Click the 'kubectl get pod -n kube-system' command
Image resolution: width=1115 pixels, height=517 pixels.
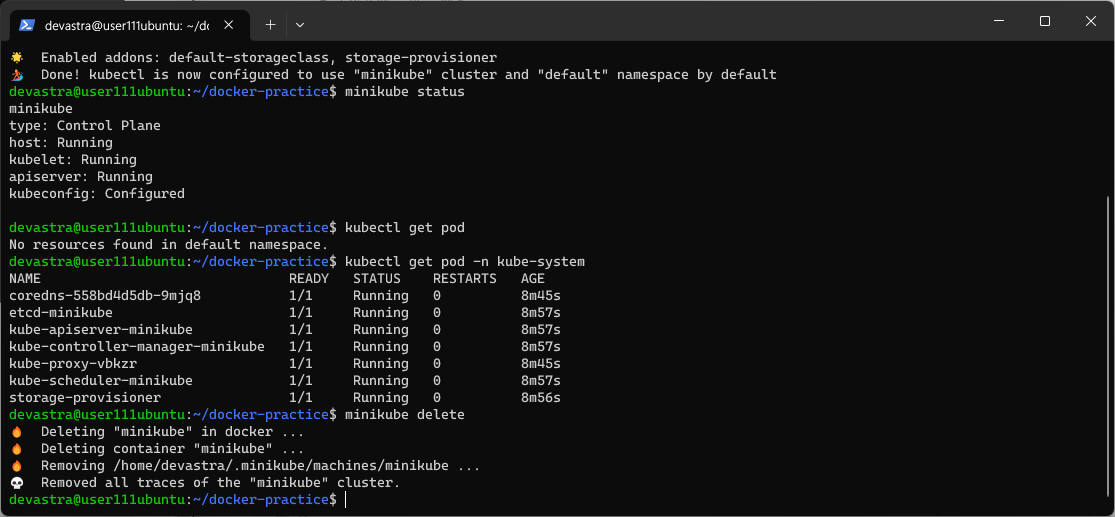pyautogui.click(x=464, y=262)
